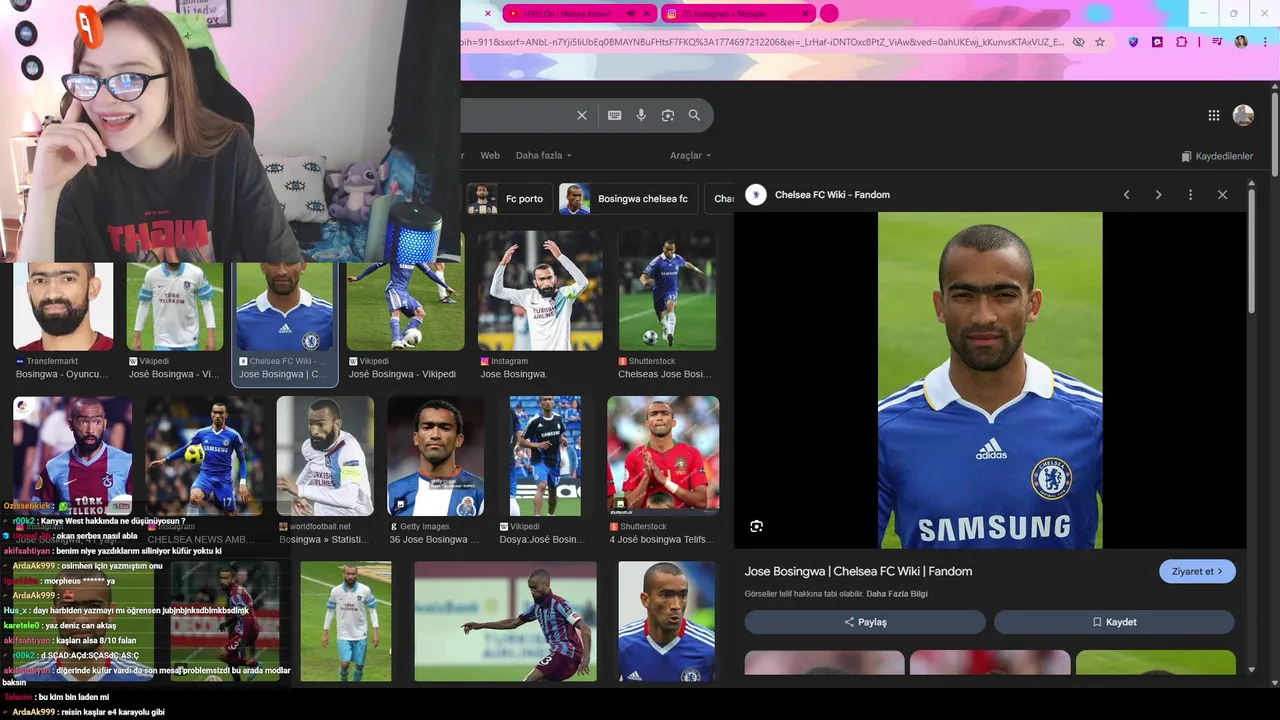Click the crossed-eye icon in address bar
This screenshot has width=1280, height=720.
click(x=1078, y=42)
